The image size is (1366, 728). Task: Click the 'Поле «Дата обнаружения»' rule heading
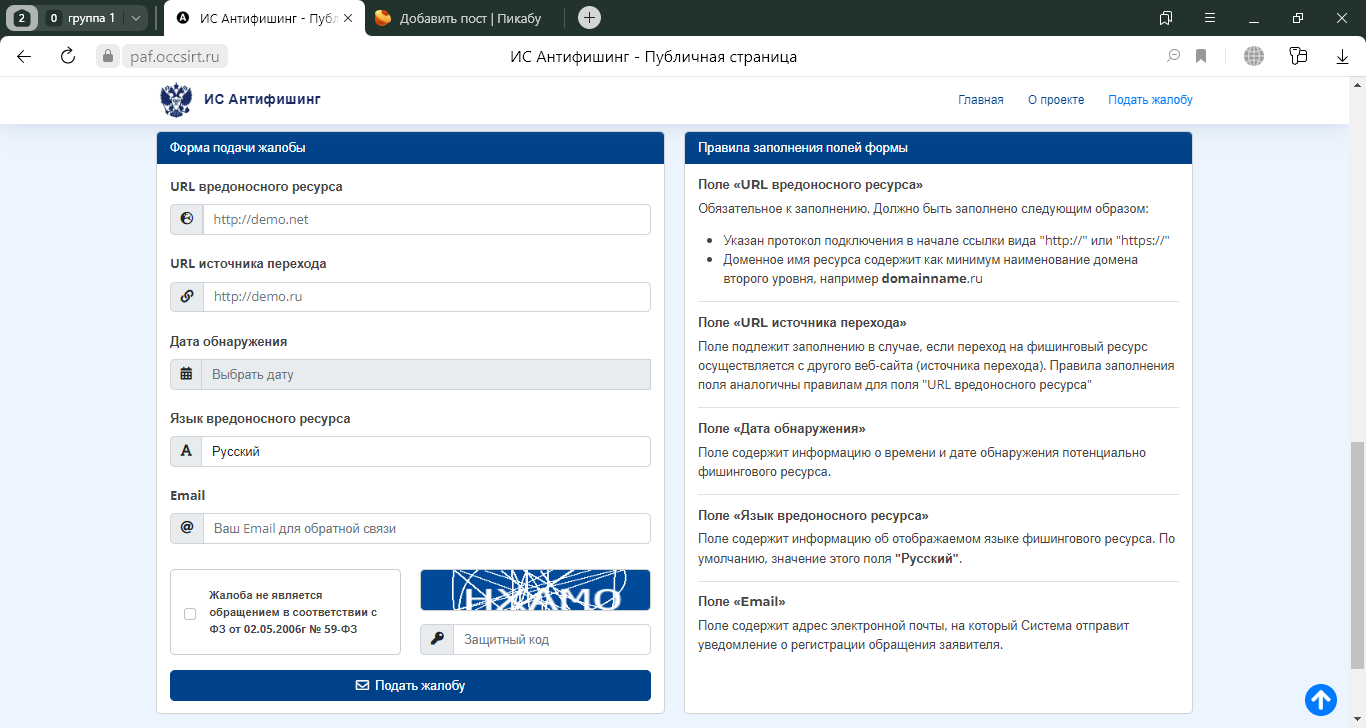point(782,429)
